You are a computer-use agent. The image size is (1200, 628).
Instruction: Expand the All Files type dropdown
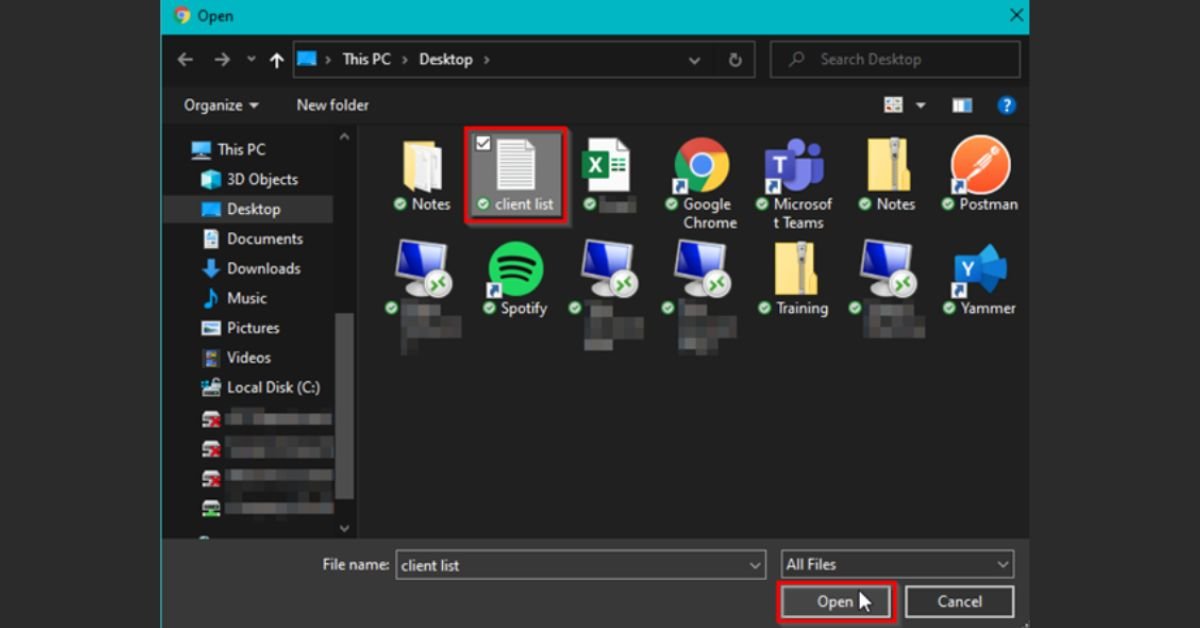click(x=897, y=564)
